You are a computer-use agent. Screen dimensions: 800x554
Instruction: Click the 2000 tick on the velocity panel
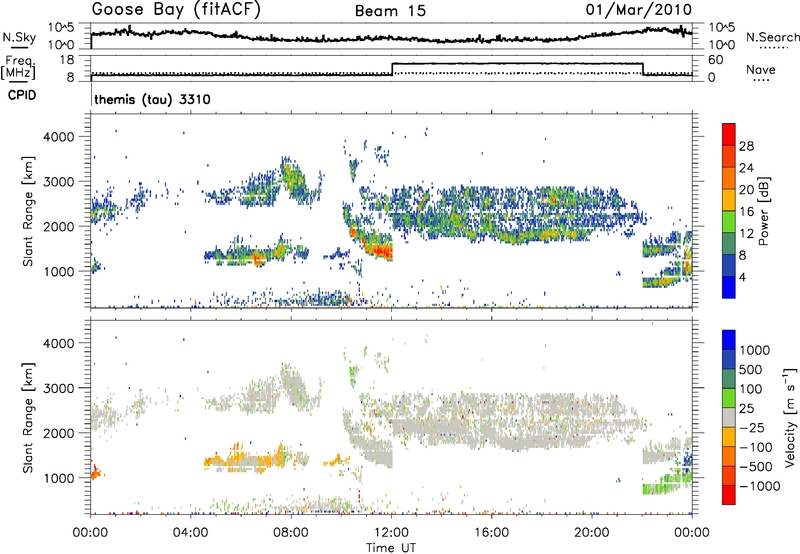(x=59, y=433)
